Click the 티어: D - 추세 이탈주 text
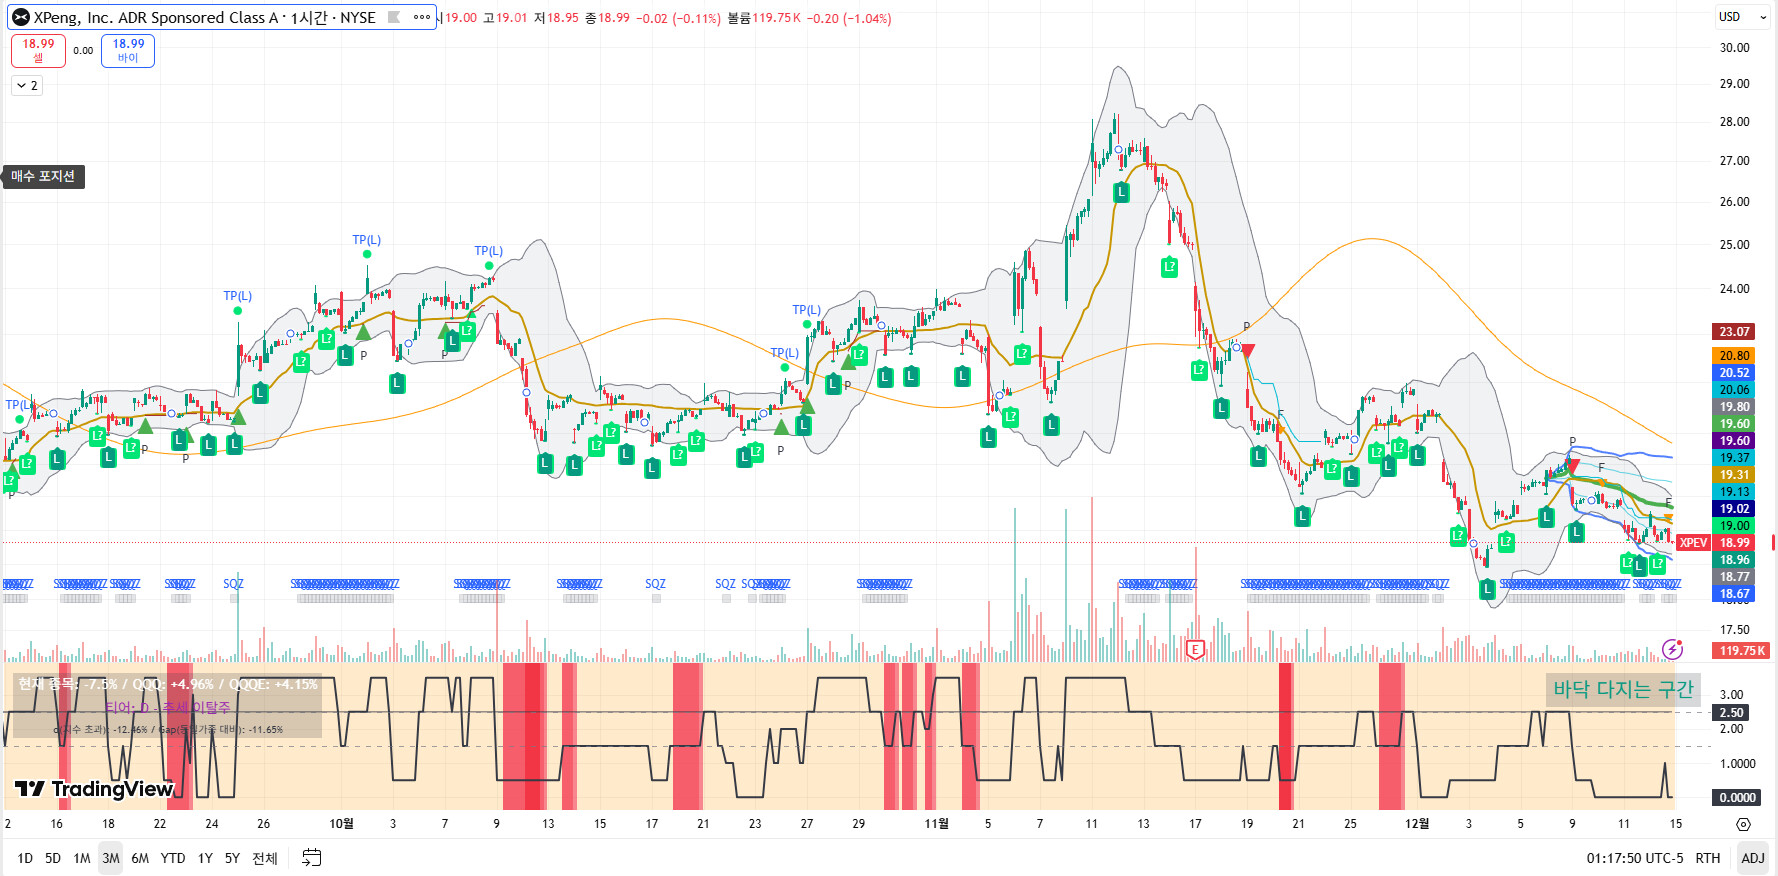Screen dimensions: 1778x876 (x=167, y=707)
